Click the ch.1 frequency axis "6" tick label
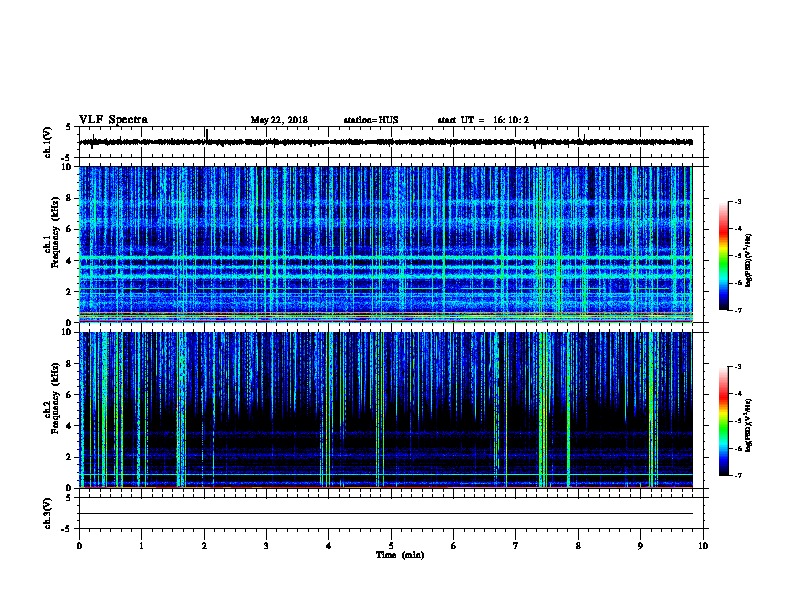 69,229
